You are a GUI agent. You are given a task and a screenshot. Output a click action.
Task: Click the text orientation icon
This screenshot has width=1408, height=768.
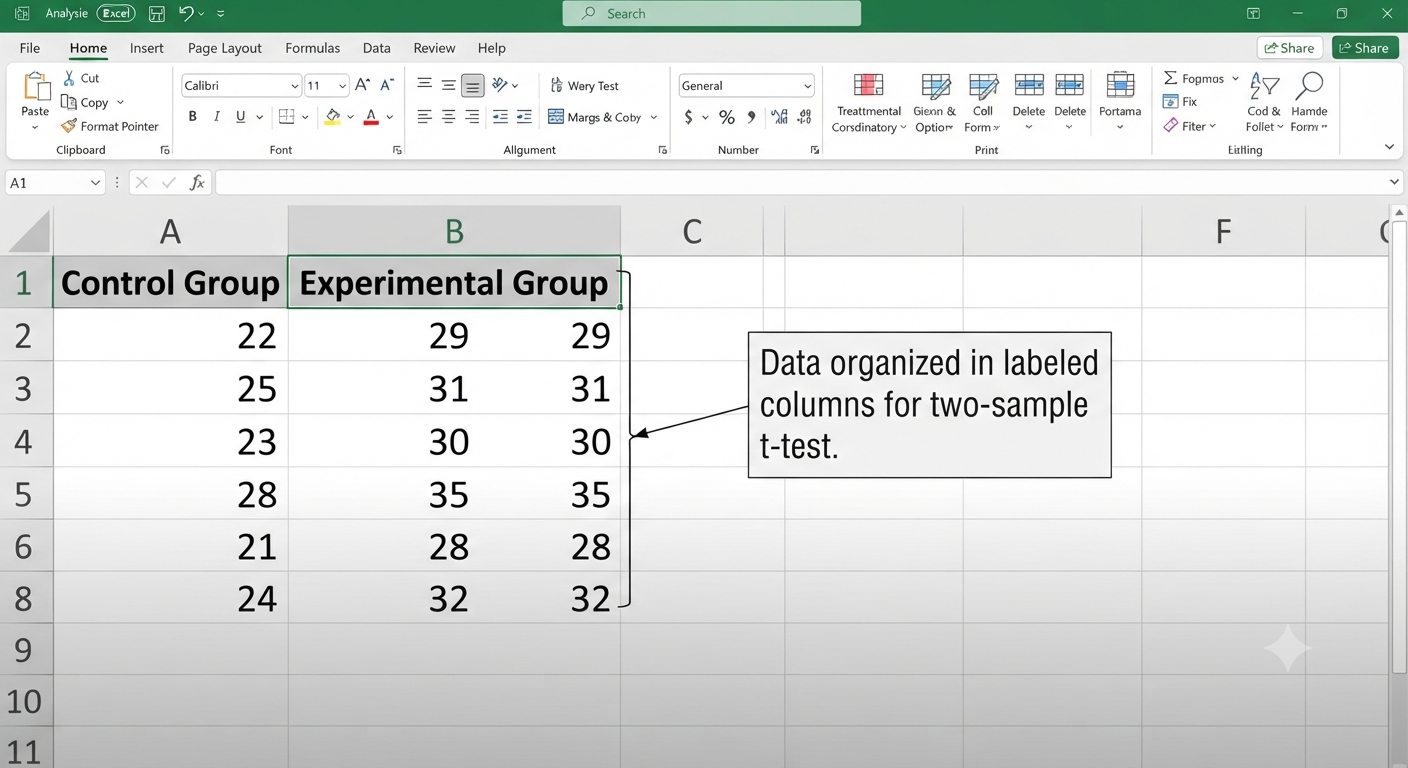point(500,85)
